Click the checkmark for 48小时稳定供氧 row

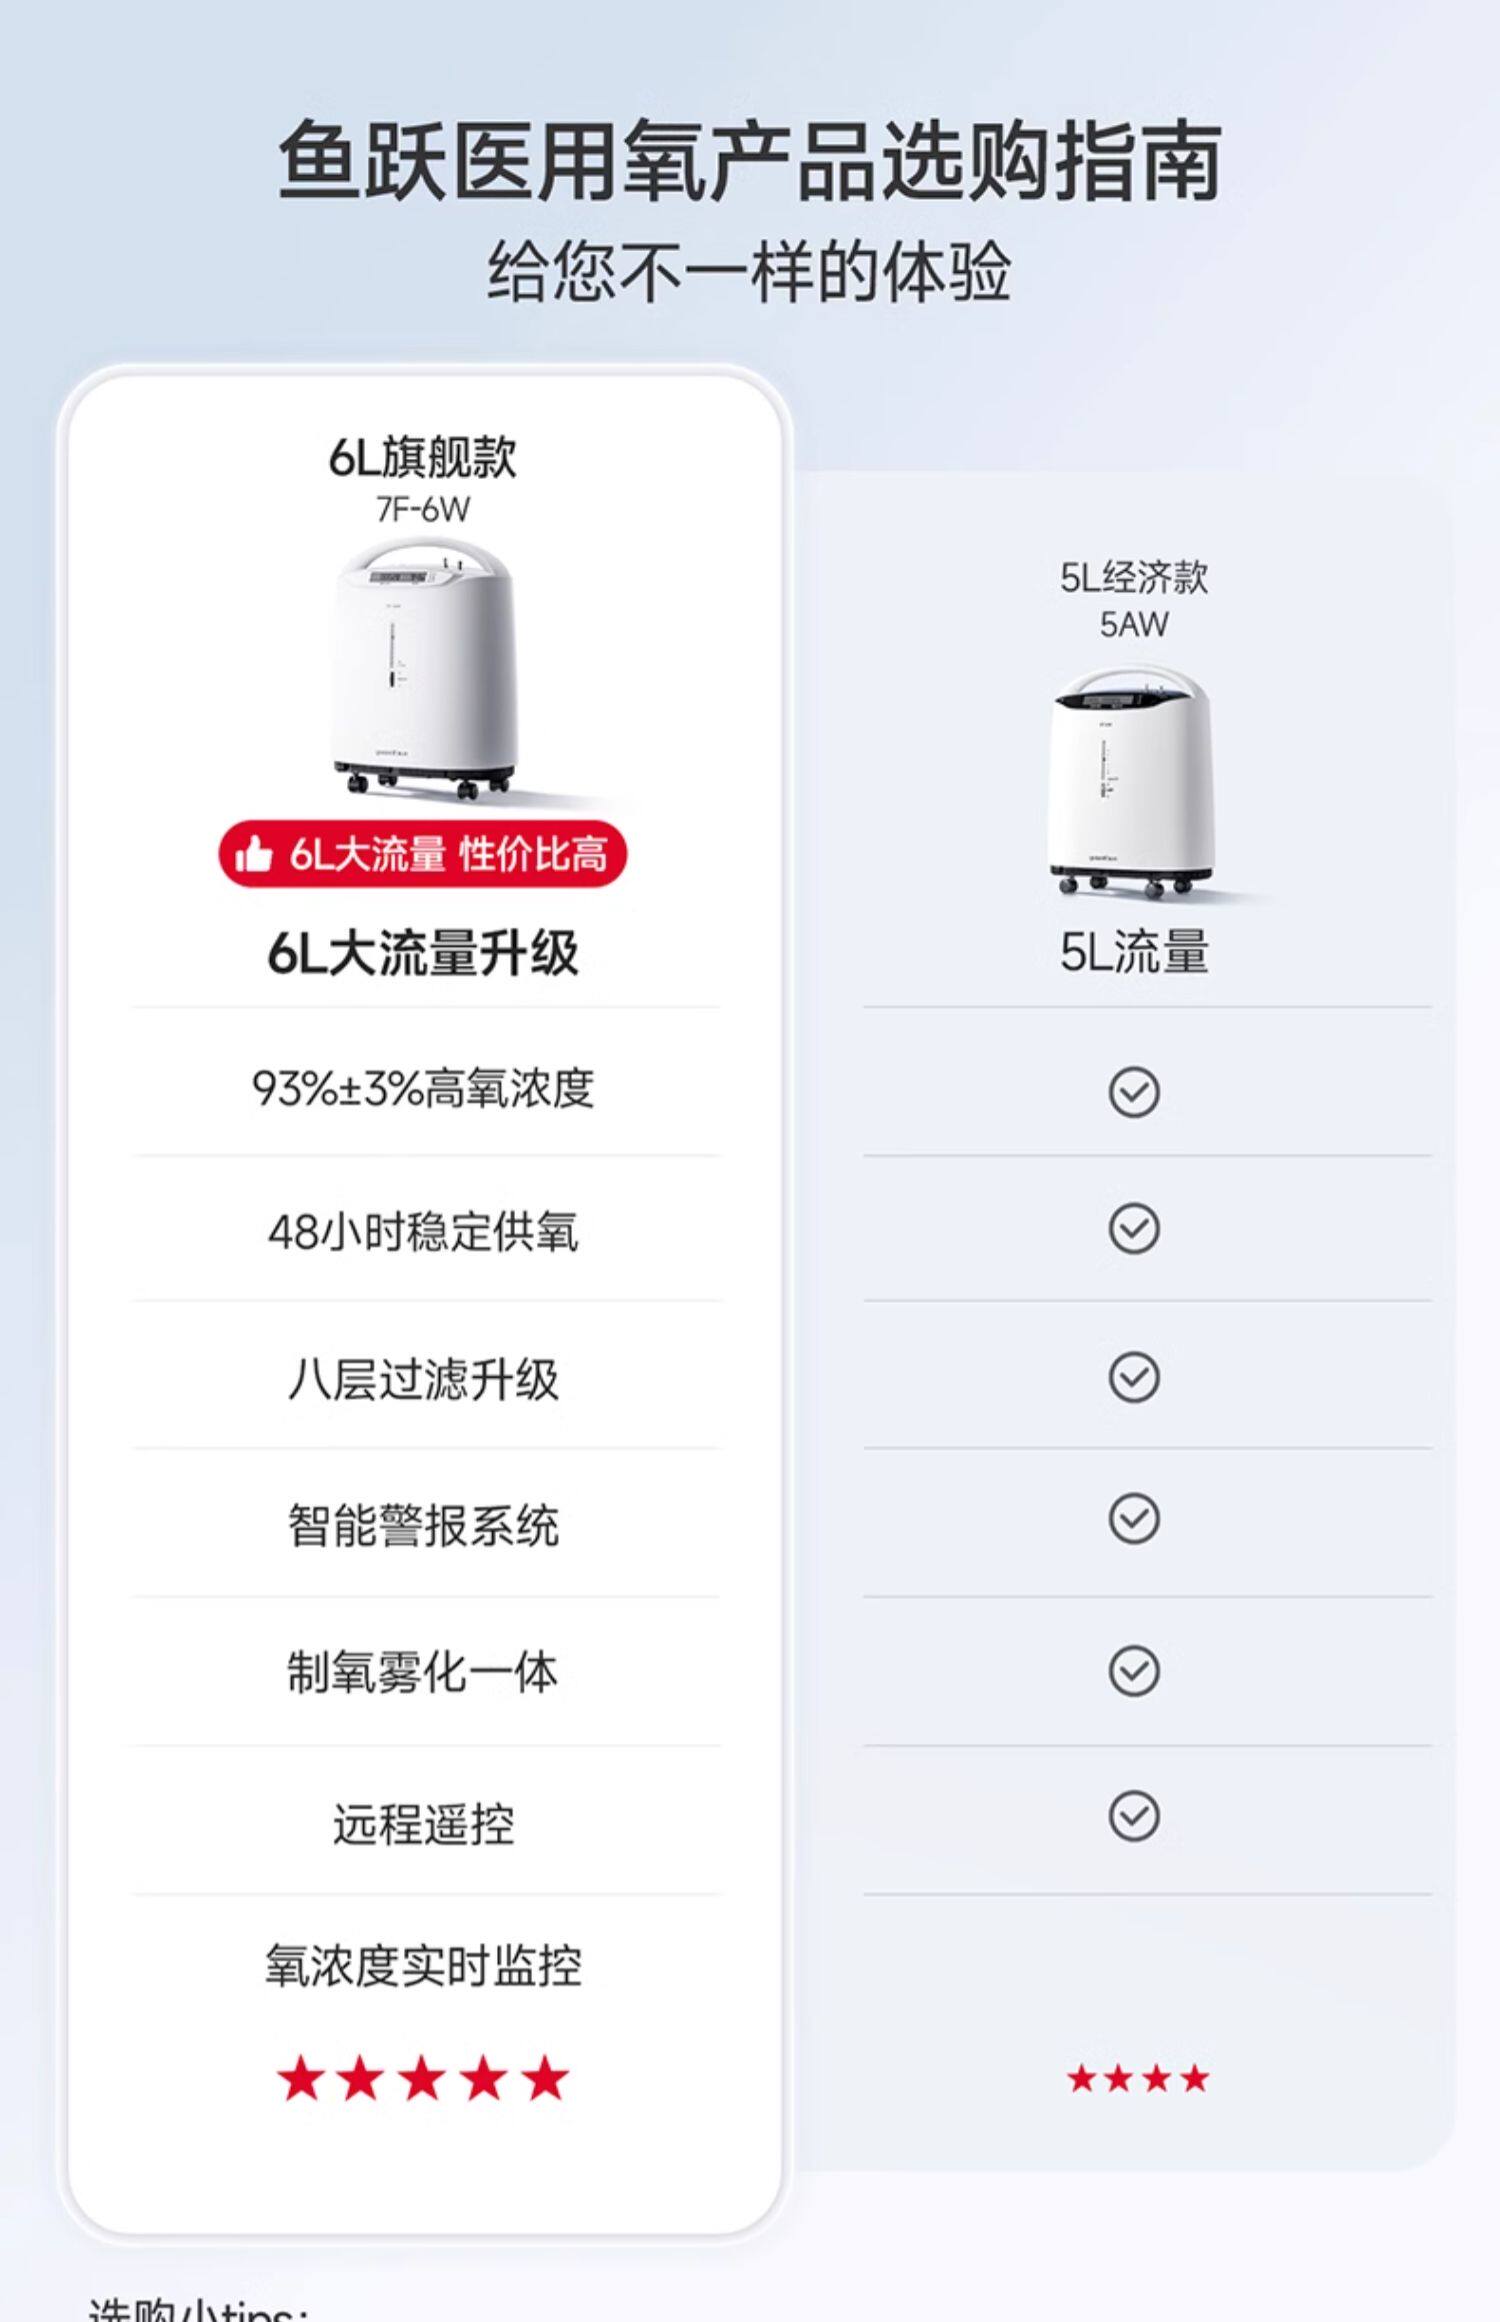[1134, 1228]
